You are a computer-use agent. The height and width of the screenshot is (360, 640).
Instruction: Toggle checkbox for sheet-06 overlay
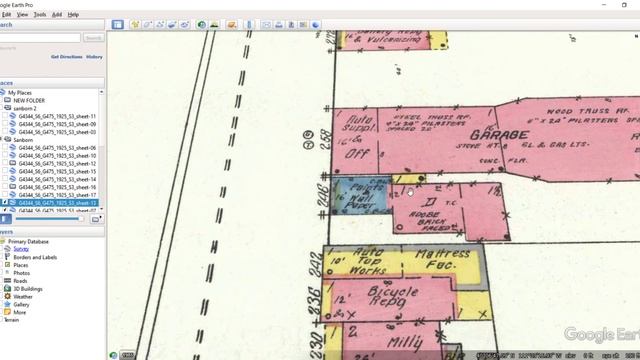point(5,148)
